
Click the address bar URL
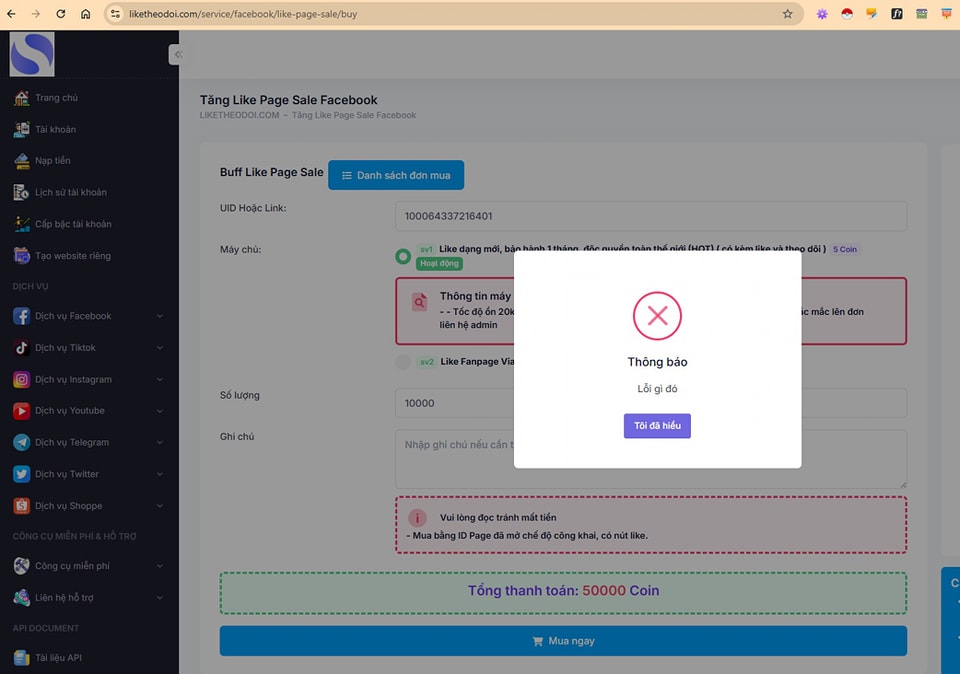[x=242, y=13]
